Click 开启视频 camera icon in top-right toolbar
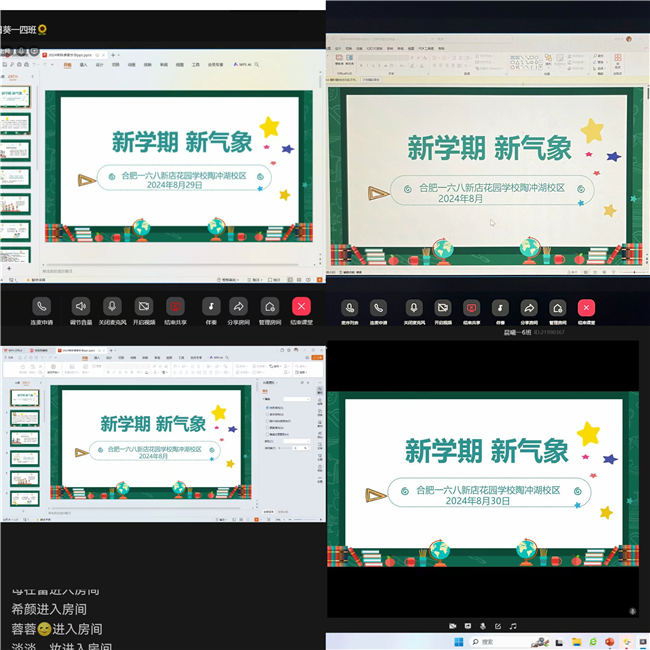Image resolution: width=650 pixels, height=650 pixels. point(443,308)
